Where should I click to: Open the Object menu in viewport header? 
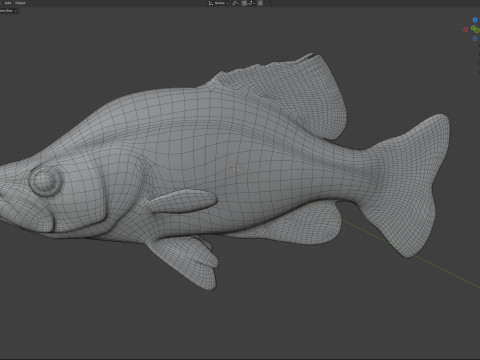pyautogui.click(x=20, y=3)
